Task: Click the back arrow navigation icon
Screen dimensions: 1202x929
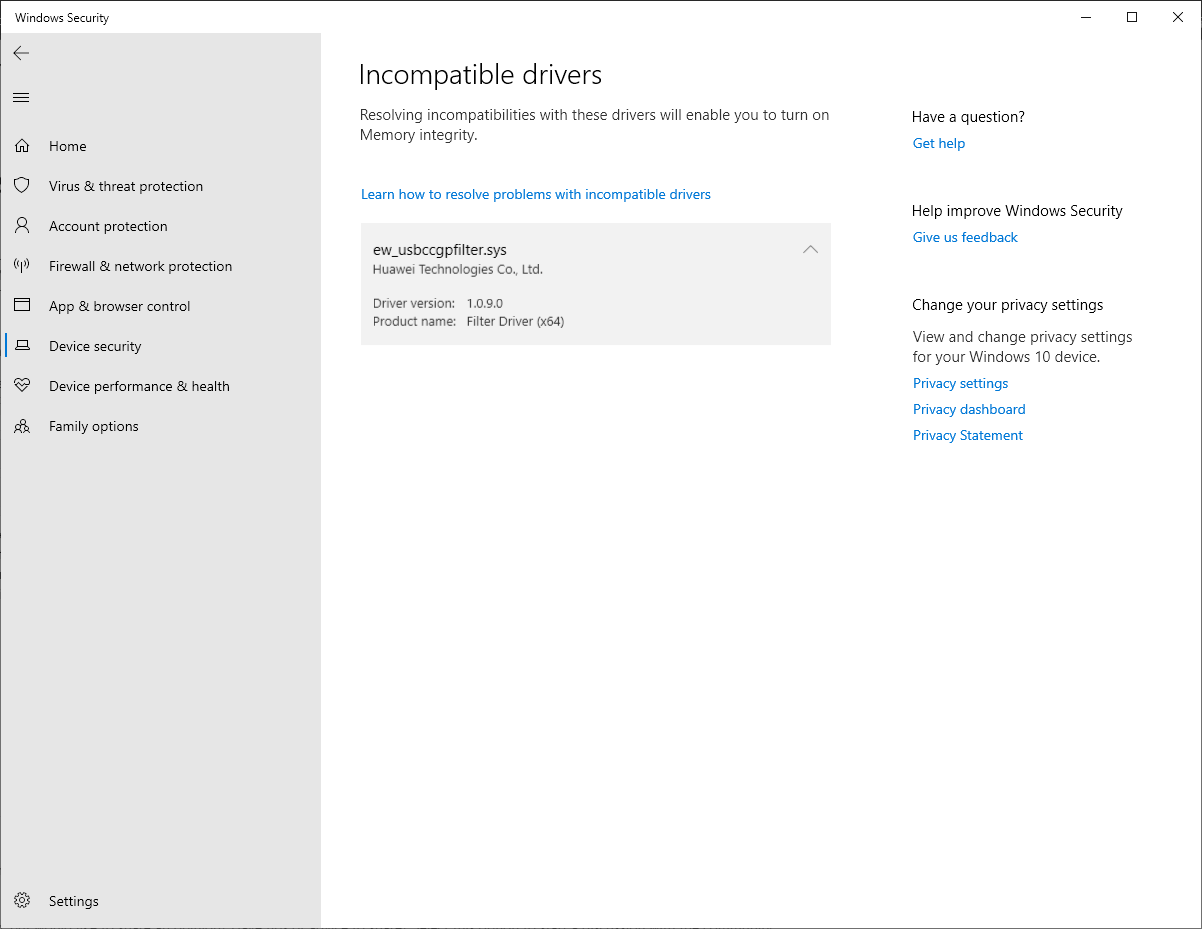Action: coord(21,53)
